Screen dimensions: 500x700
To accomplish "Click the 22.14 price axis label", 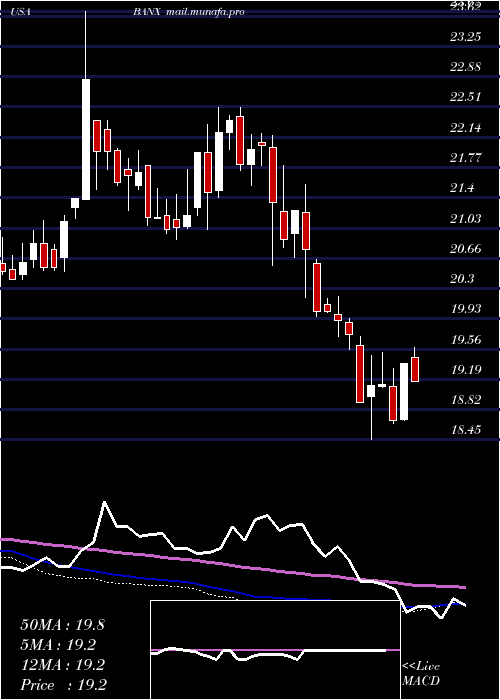I will 466,128.
